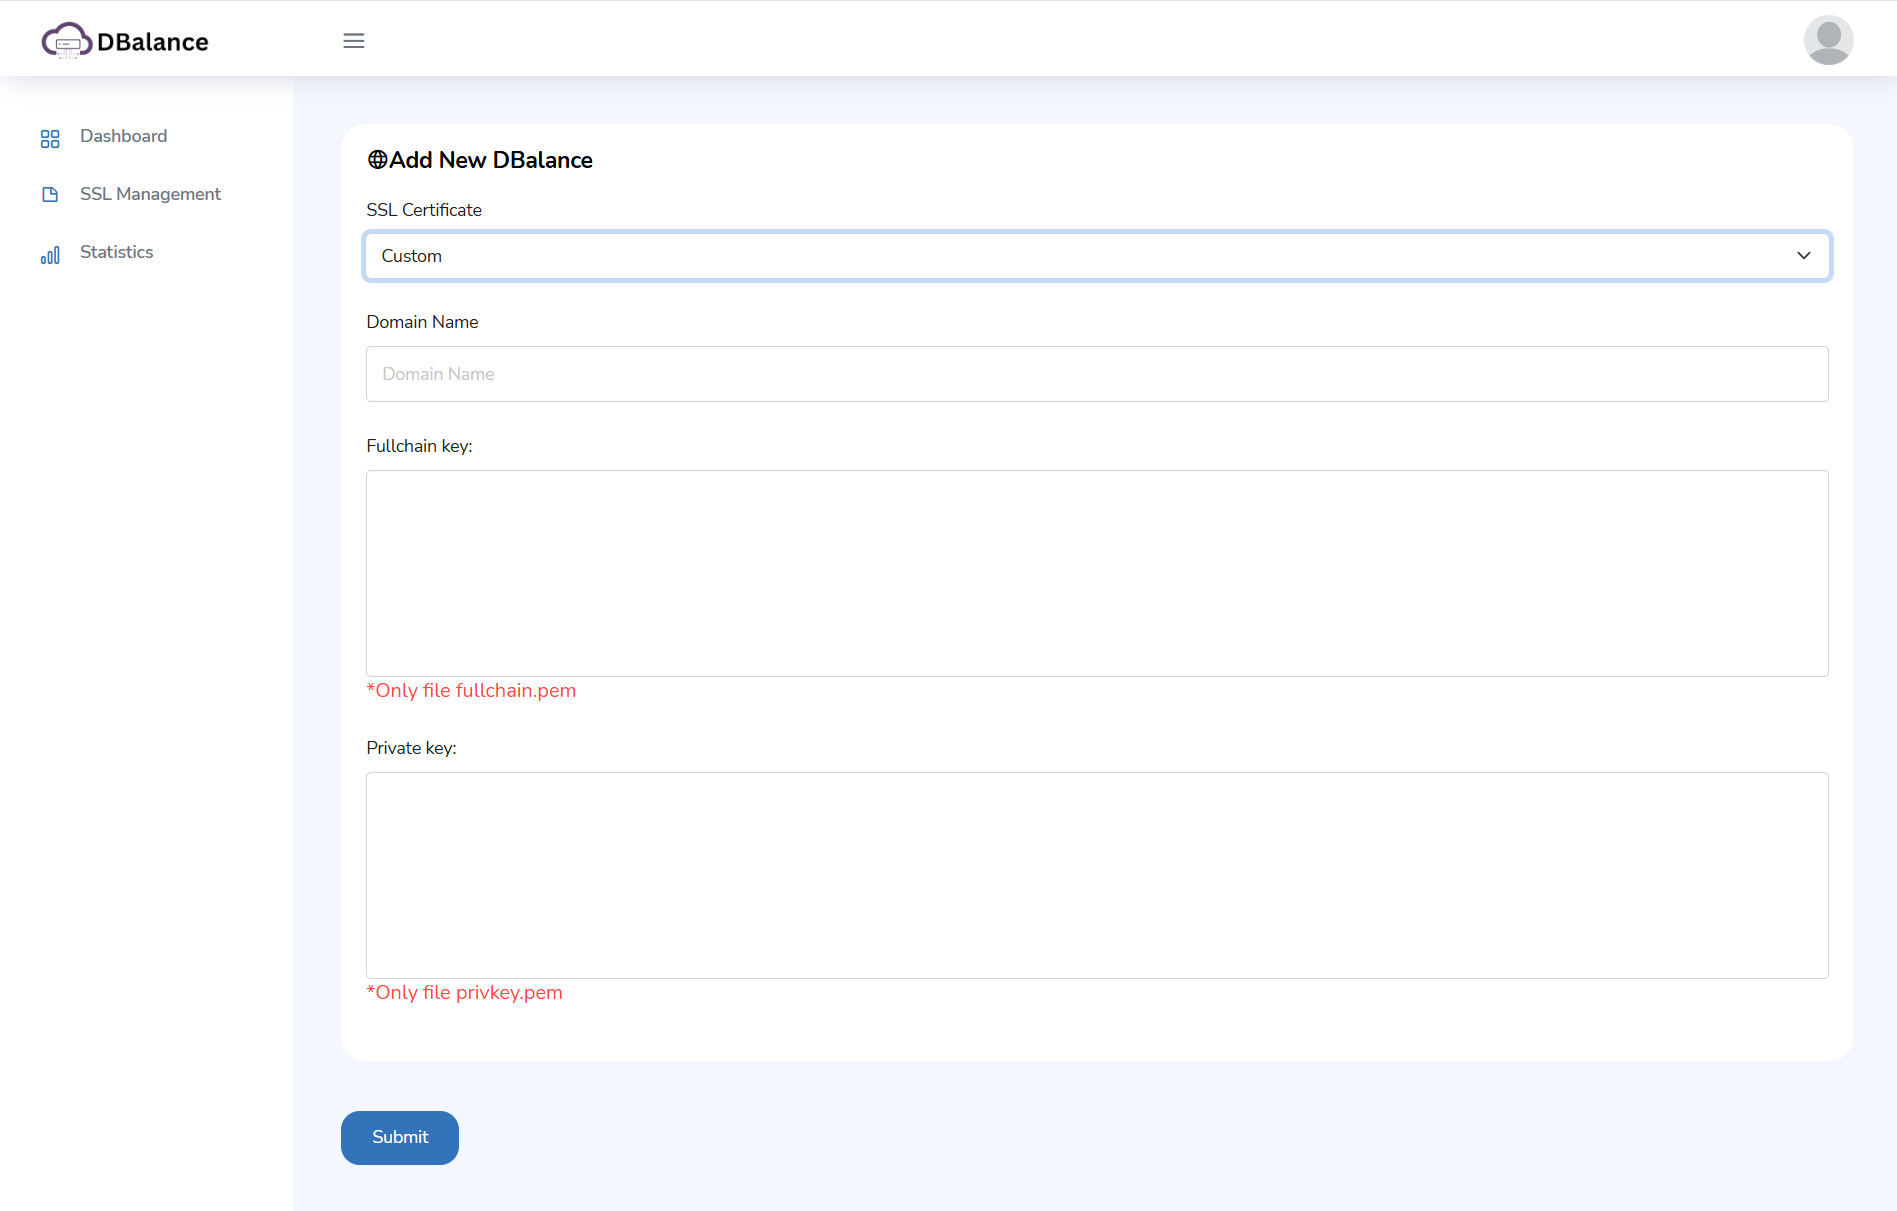Open the SSL Certificate dropdown showing Custom
The width and height of the screenshot is (1897, 1211).
point(1096,256)
